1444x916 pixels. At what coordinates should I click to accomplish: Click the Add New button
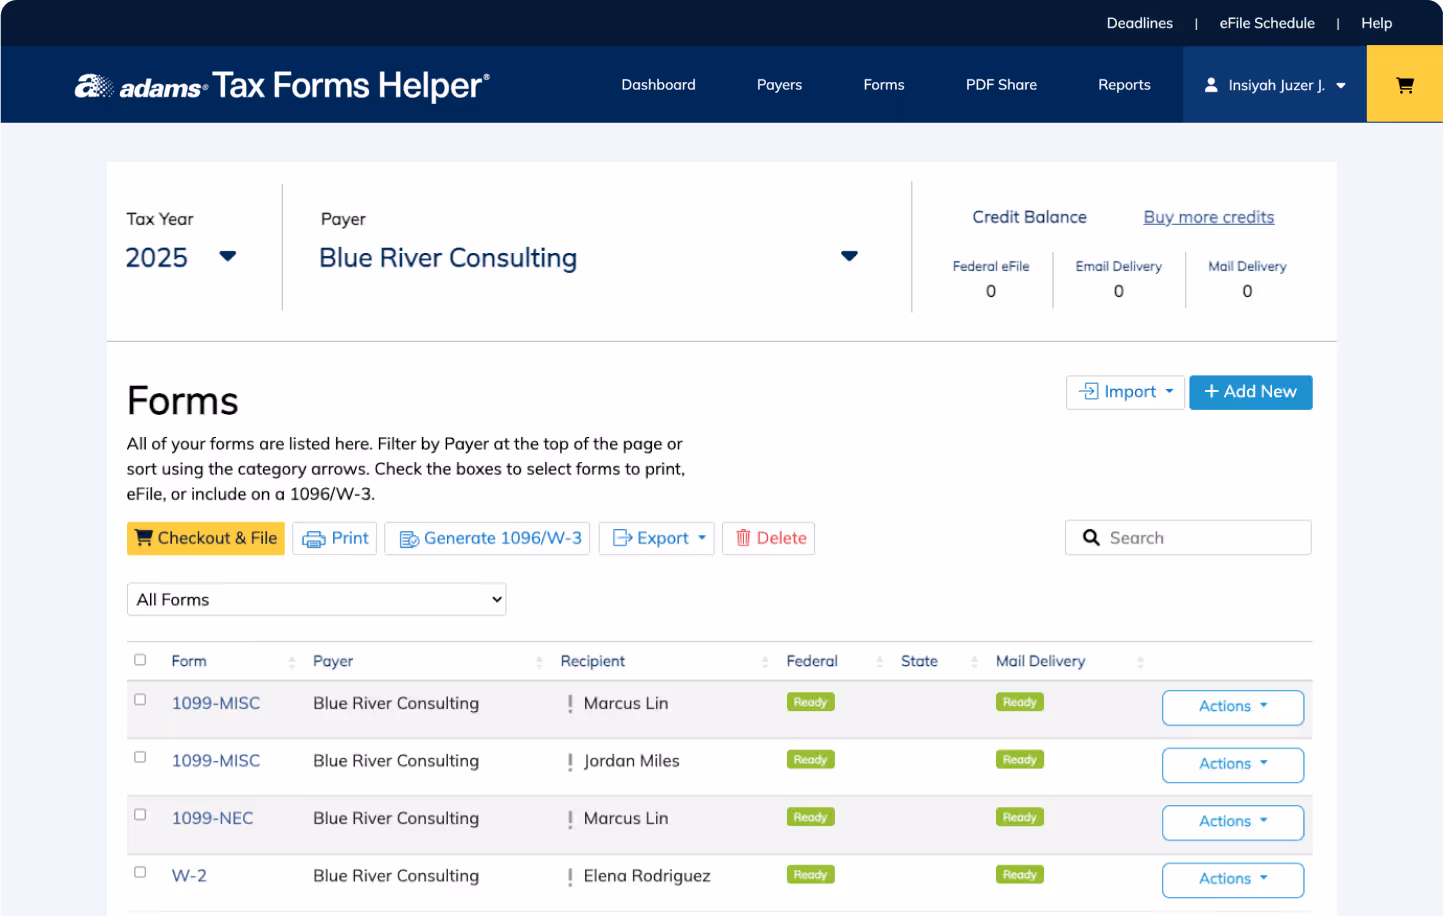coord(1250,392)
